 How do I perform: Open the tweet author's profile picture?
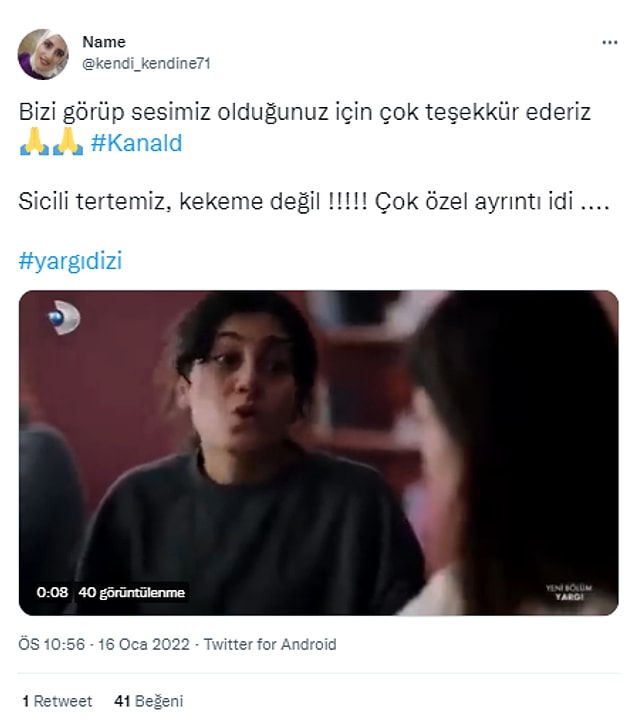tap(43, 54)
